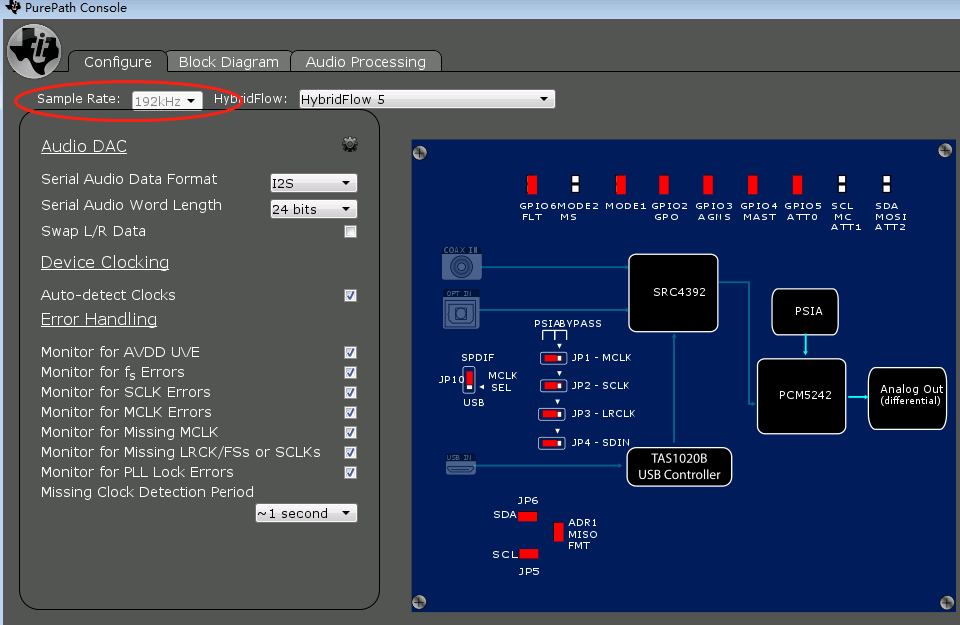Click the USB IN connector icon
This screenshot has height=625, width=960.
460,464
